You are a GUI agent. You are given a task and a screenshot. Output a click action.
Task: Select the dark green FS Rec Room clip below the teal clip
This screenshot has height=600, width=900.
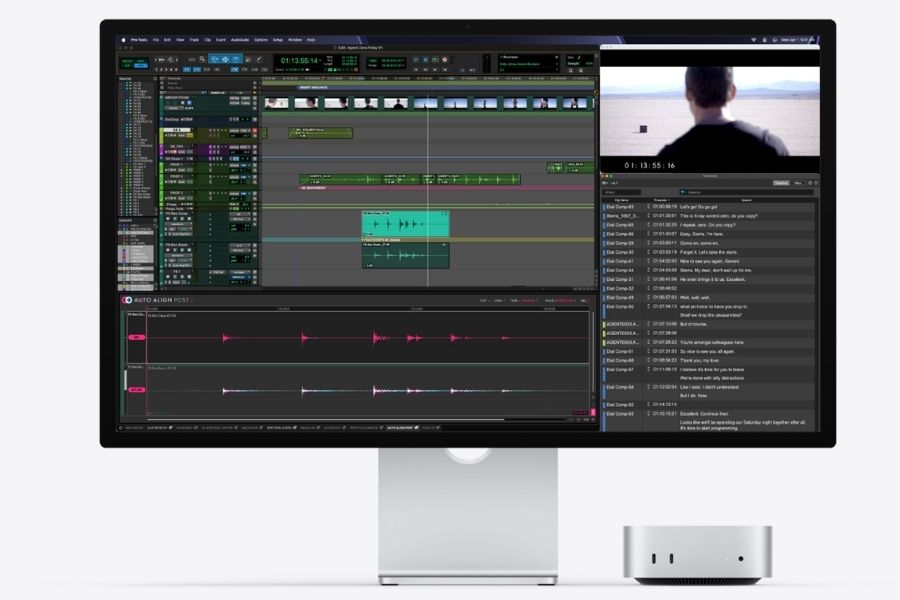(405, 255)
